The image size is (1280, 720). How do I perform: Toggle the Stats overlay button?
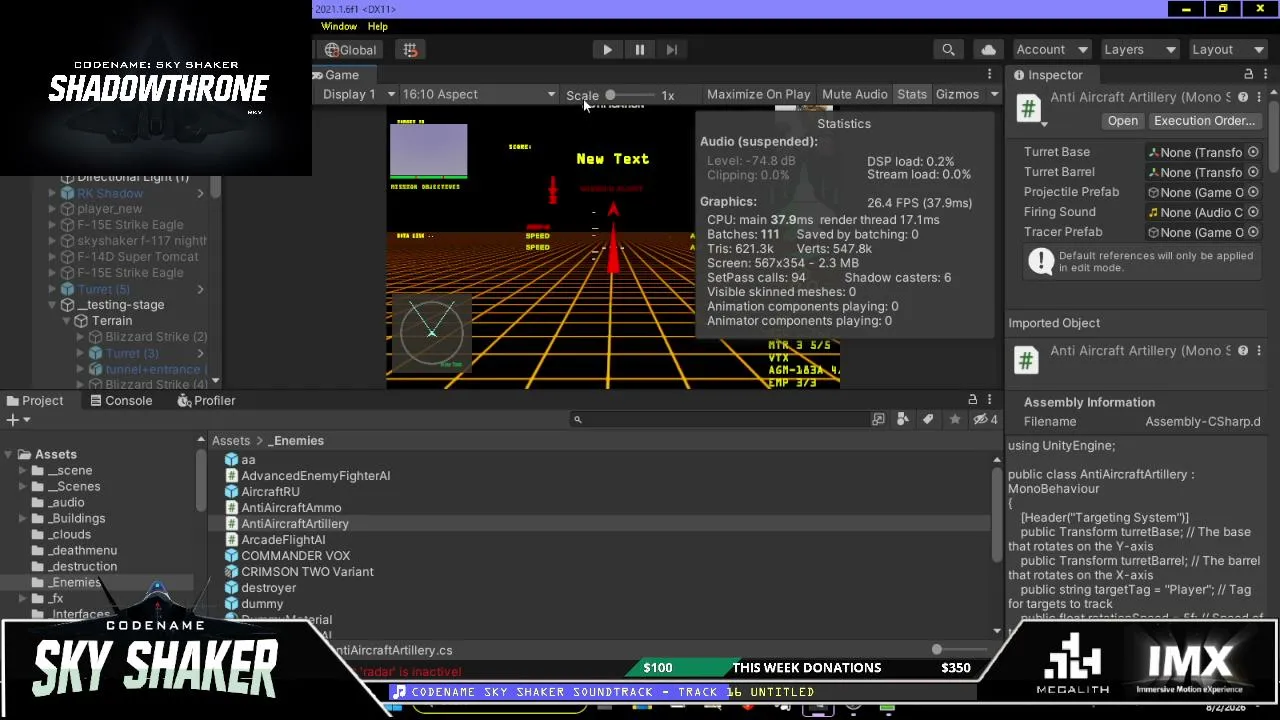click(x=912, y=94)
